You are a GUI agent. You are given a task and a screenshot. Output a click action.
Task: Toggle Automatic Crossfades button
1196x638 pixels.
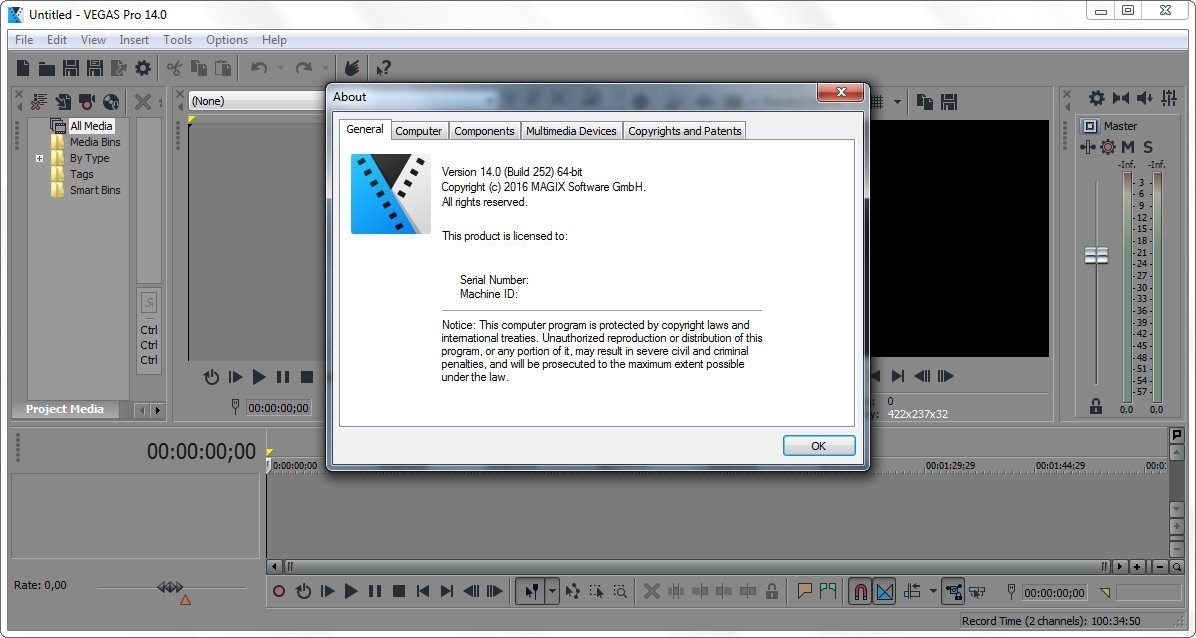[x=884, y=591]
